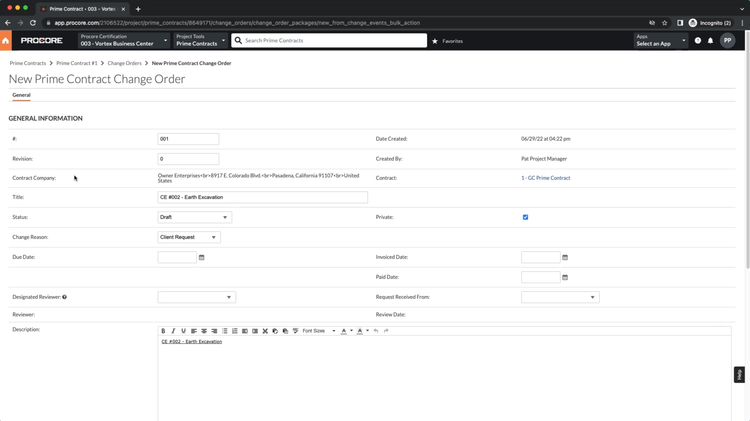
Task: Click into the Description text area
Action: tap(444, 378)
